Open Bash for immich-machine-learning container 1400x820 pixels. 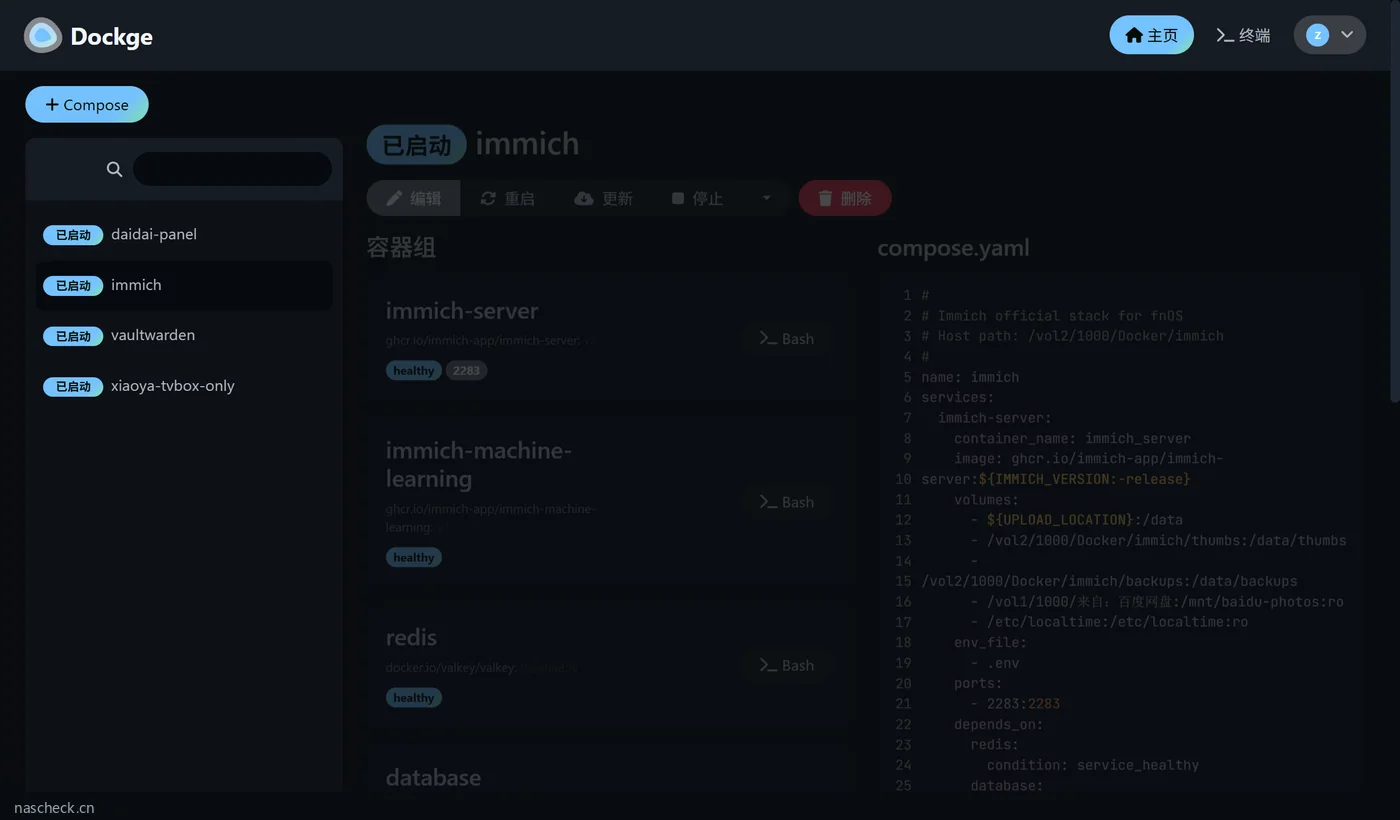point(786,502)
